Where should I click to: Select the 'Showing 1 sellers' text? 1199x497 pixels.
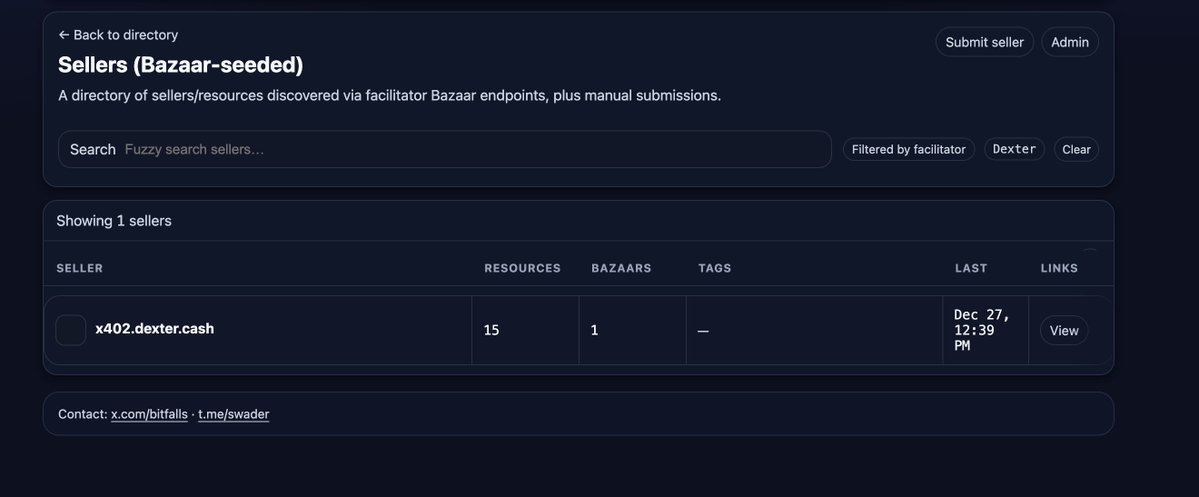tap(114, 221)
